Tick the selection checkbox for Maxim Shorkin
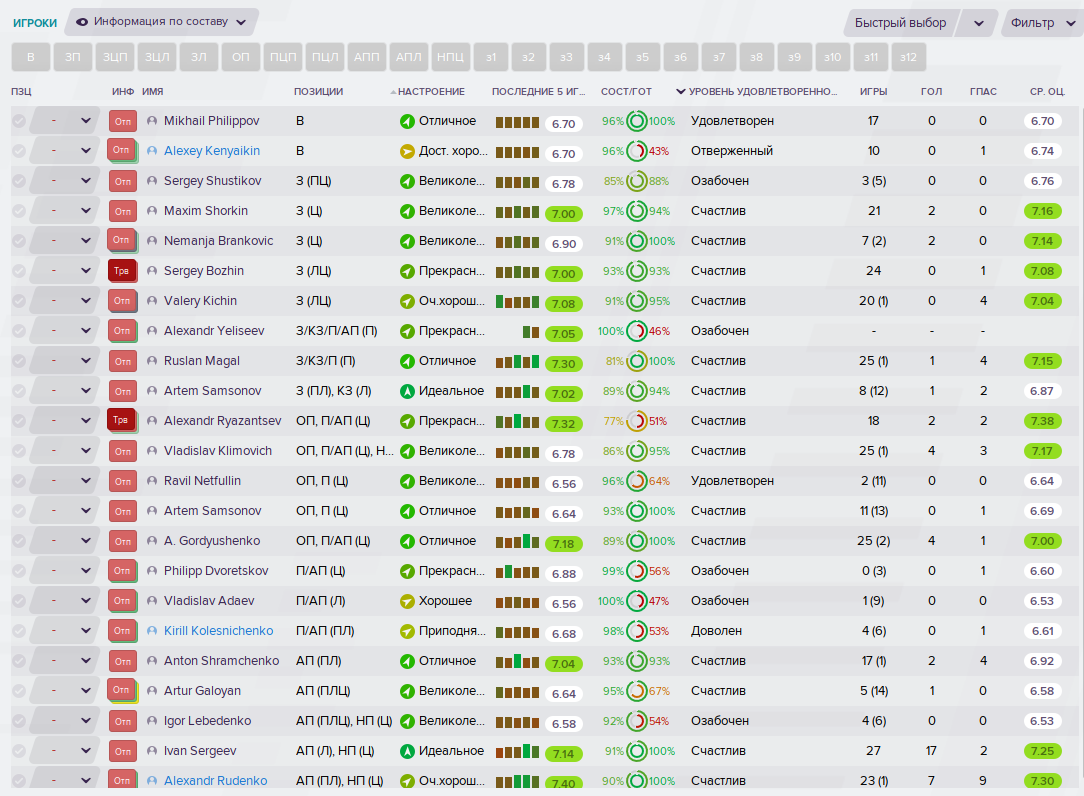The height and width of the screenshot is (796, 1084). coord(19,211)
